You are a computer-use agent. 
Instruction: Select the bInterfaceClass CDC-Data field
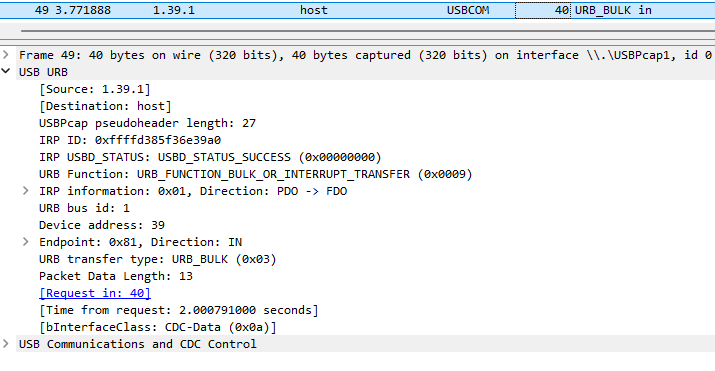point(158,327)
